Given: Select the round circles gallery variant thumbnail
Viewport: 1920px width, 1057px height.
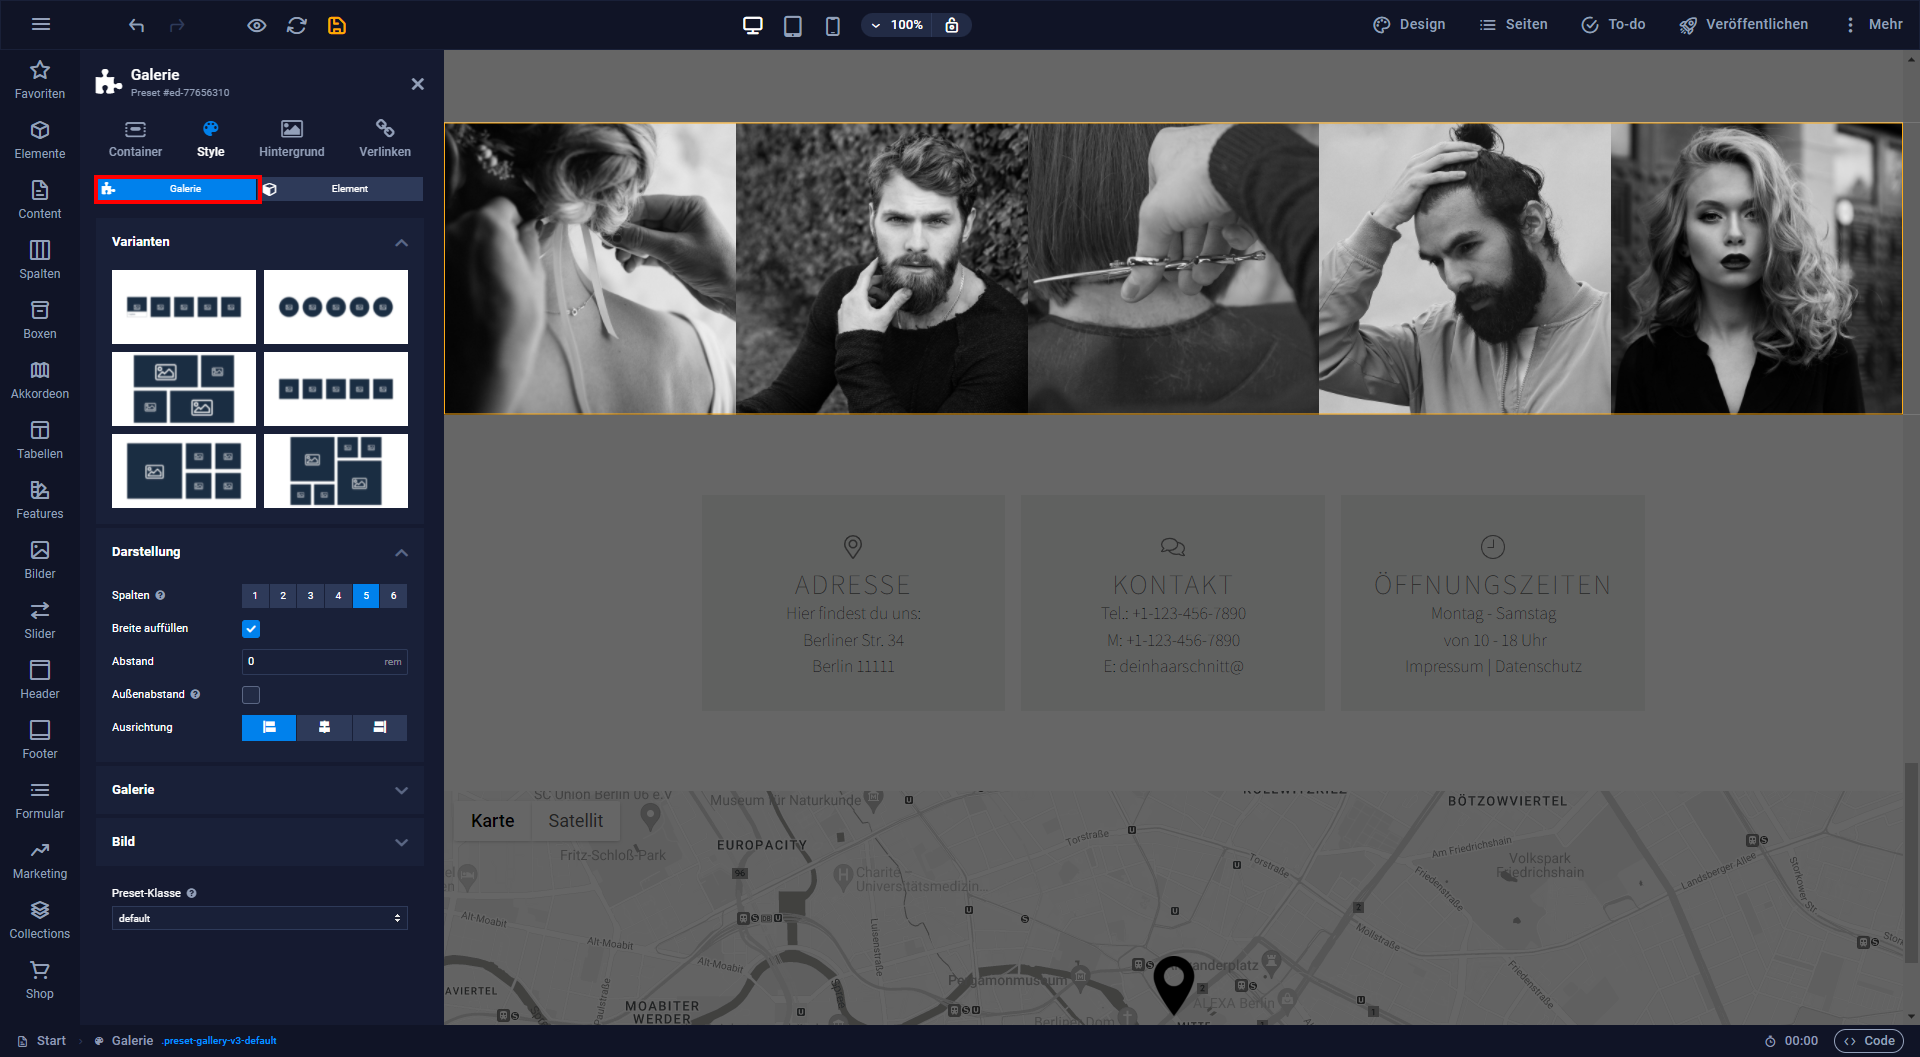Looking at the screenshot, I should point(336,307).
